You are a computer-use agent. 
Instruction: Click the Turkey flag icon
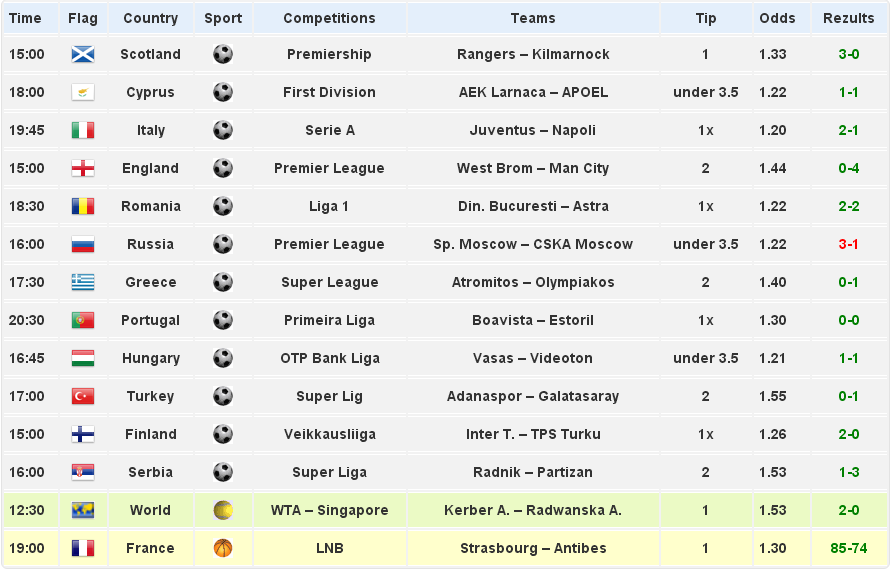[x=83, y=396]
